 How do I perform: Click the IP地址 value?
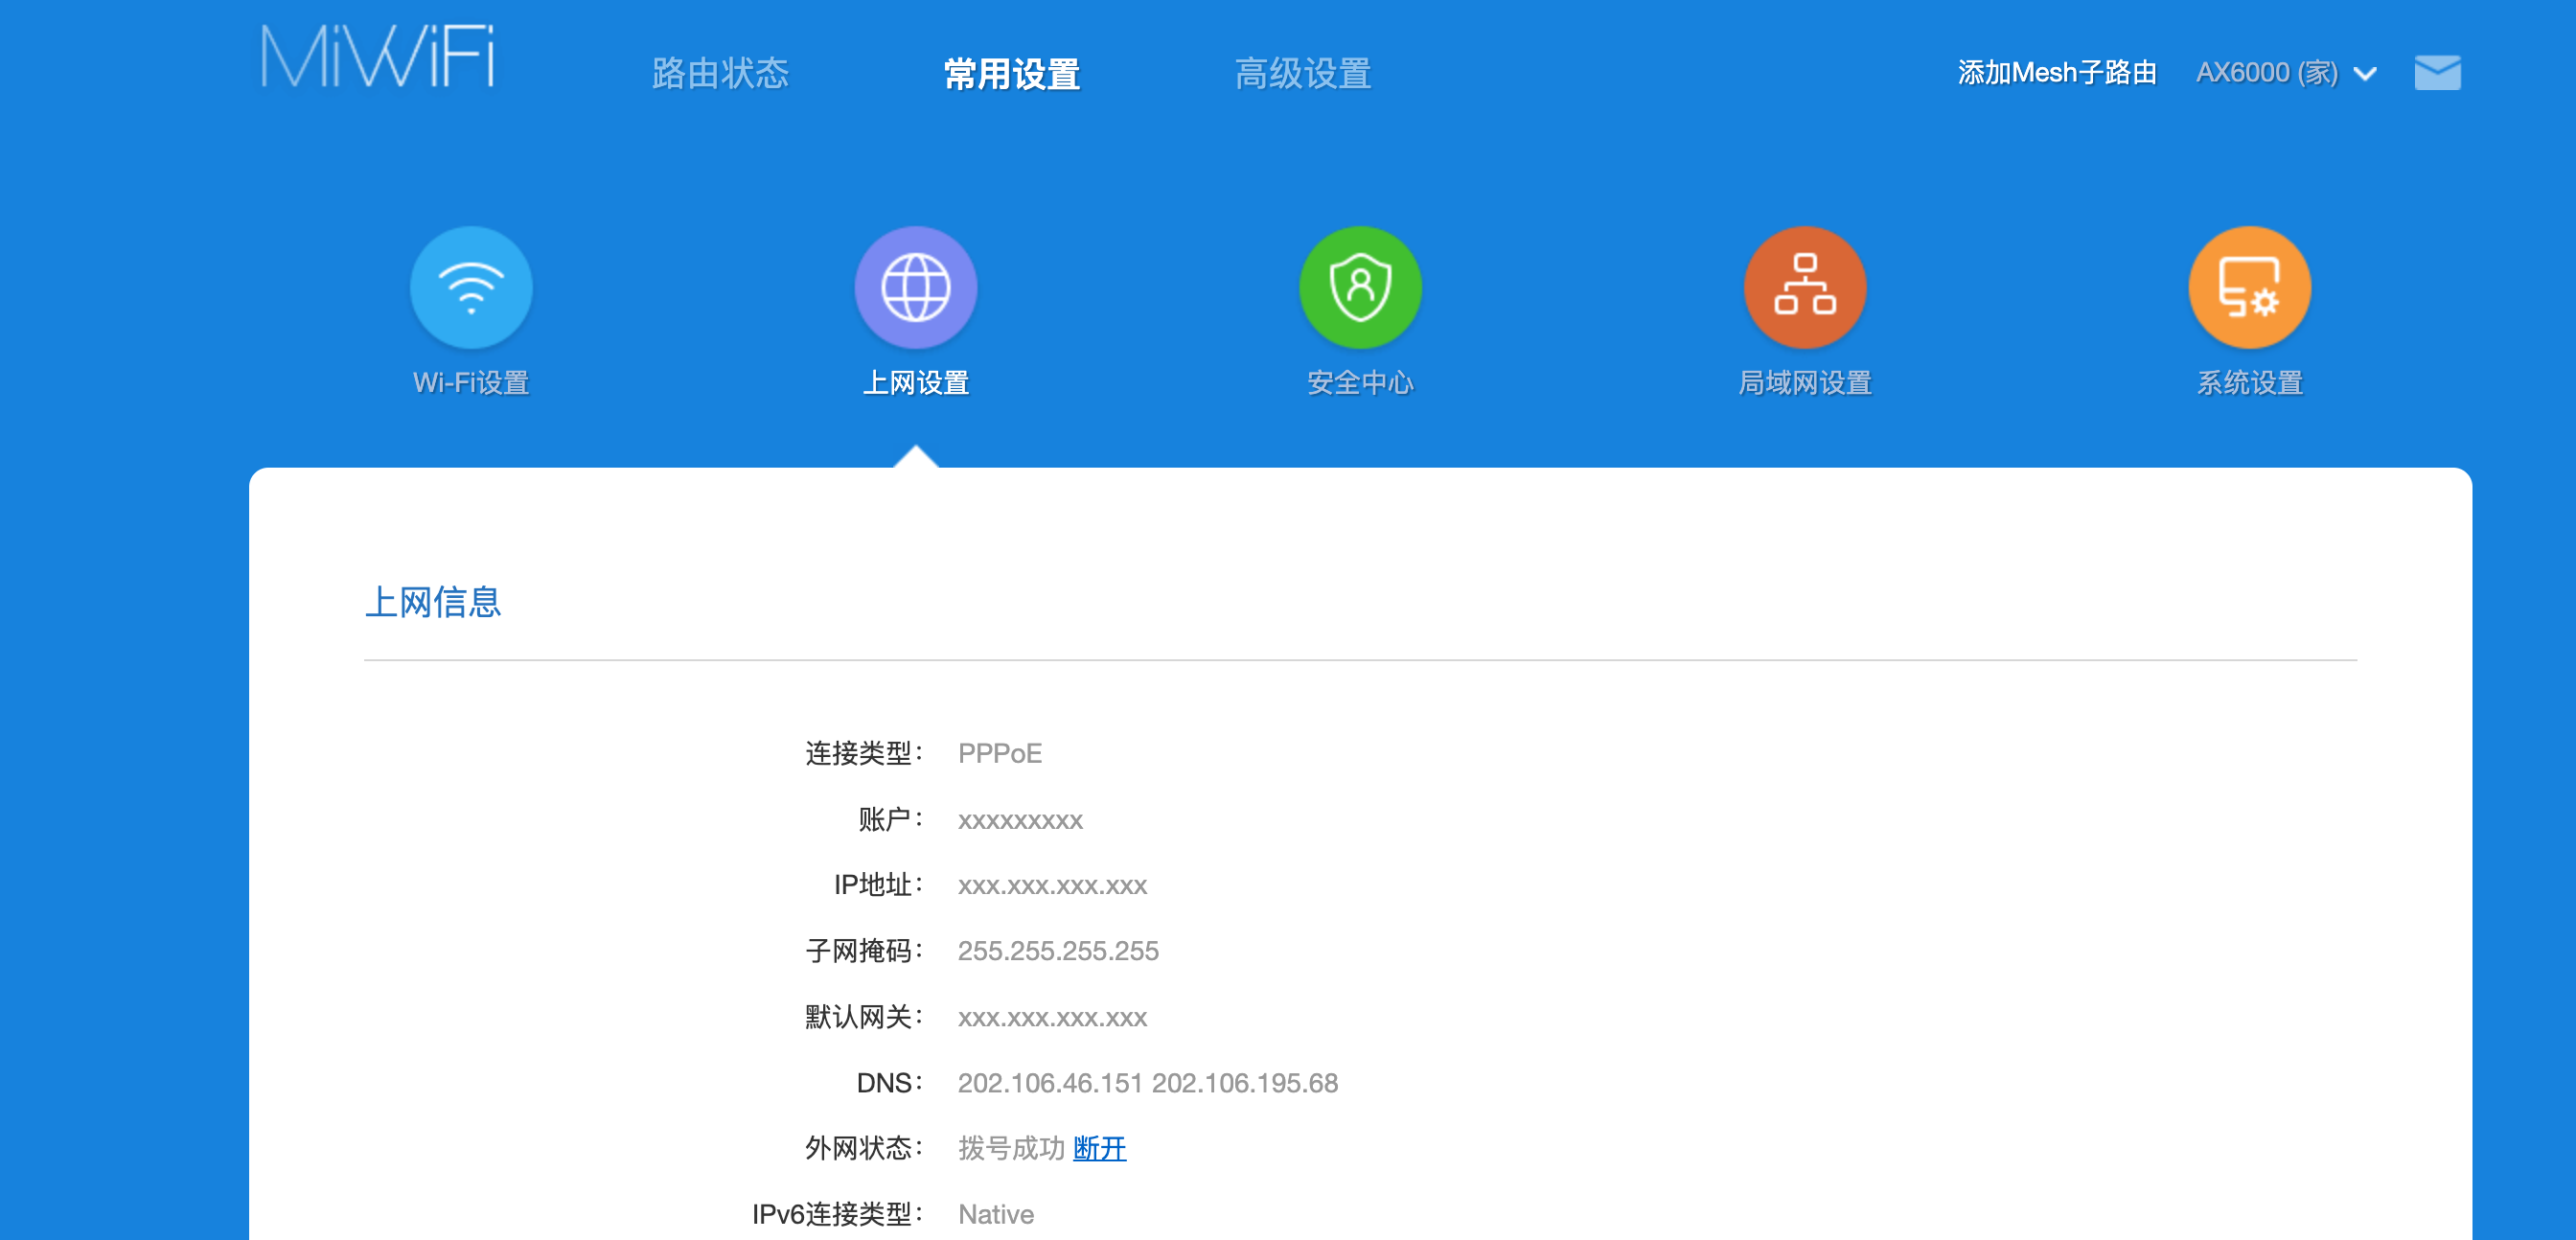(x=1052, y=886)
